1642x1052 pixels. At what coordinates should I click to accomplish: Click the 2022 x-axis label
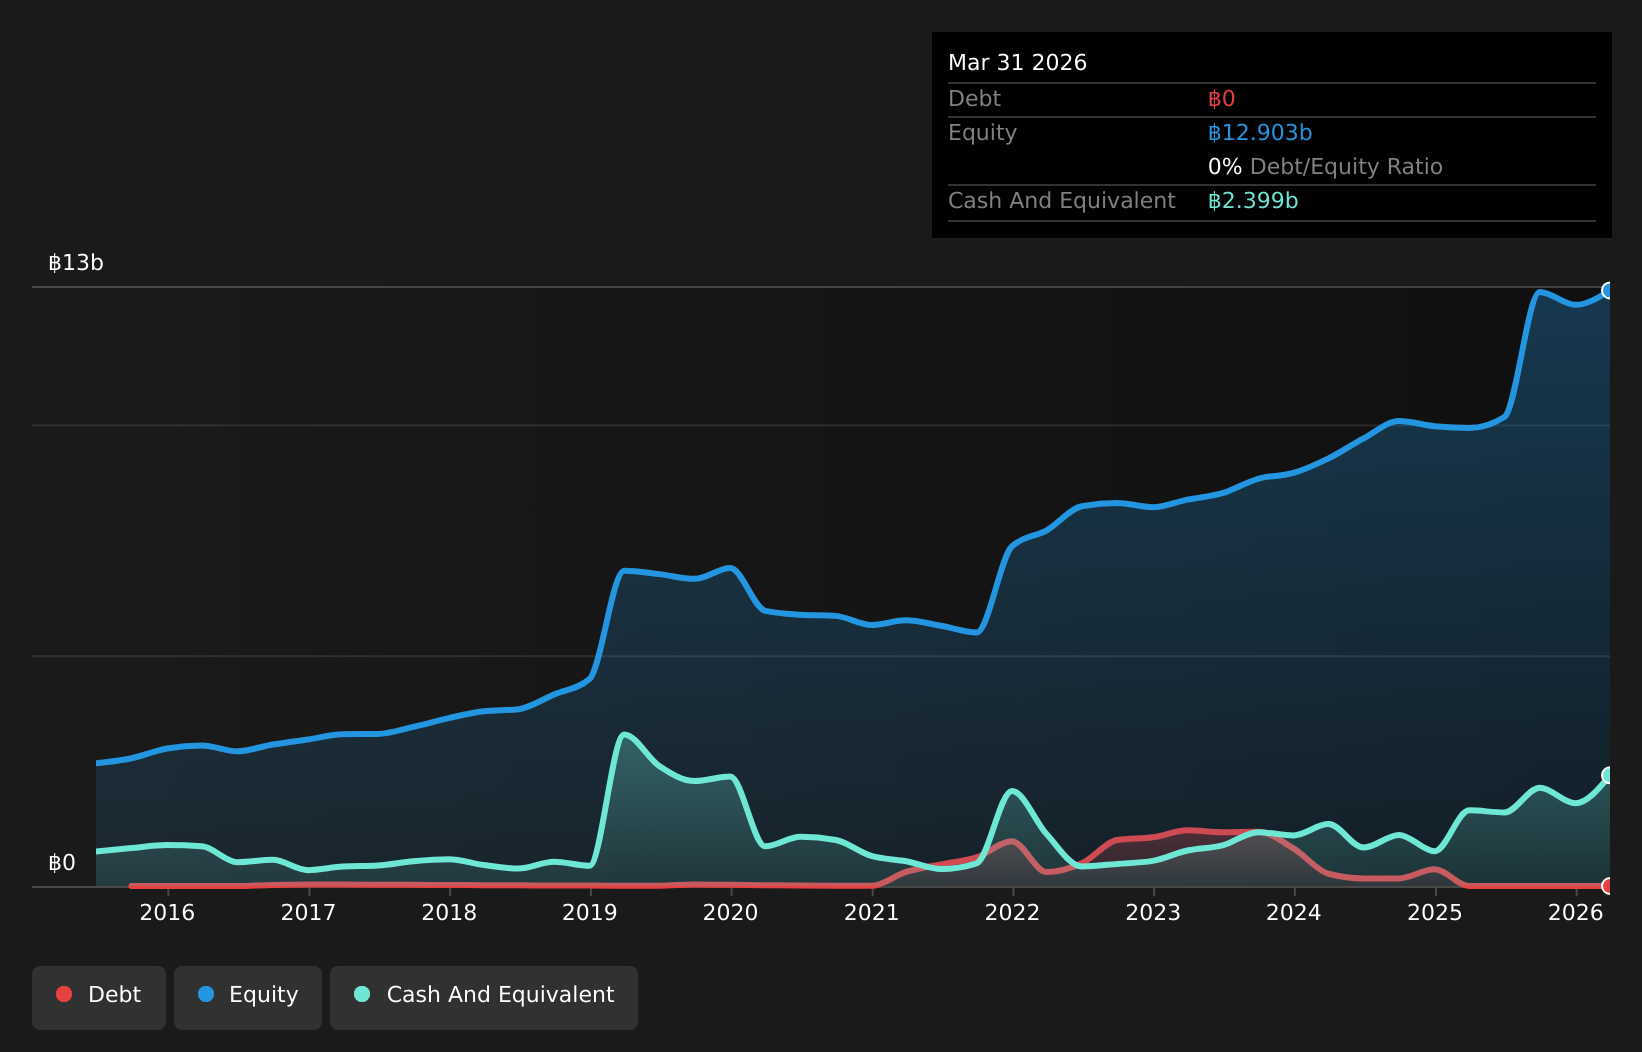click(x=1013, y=912)
